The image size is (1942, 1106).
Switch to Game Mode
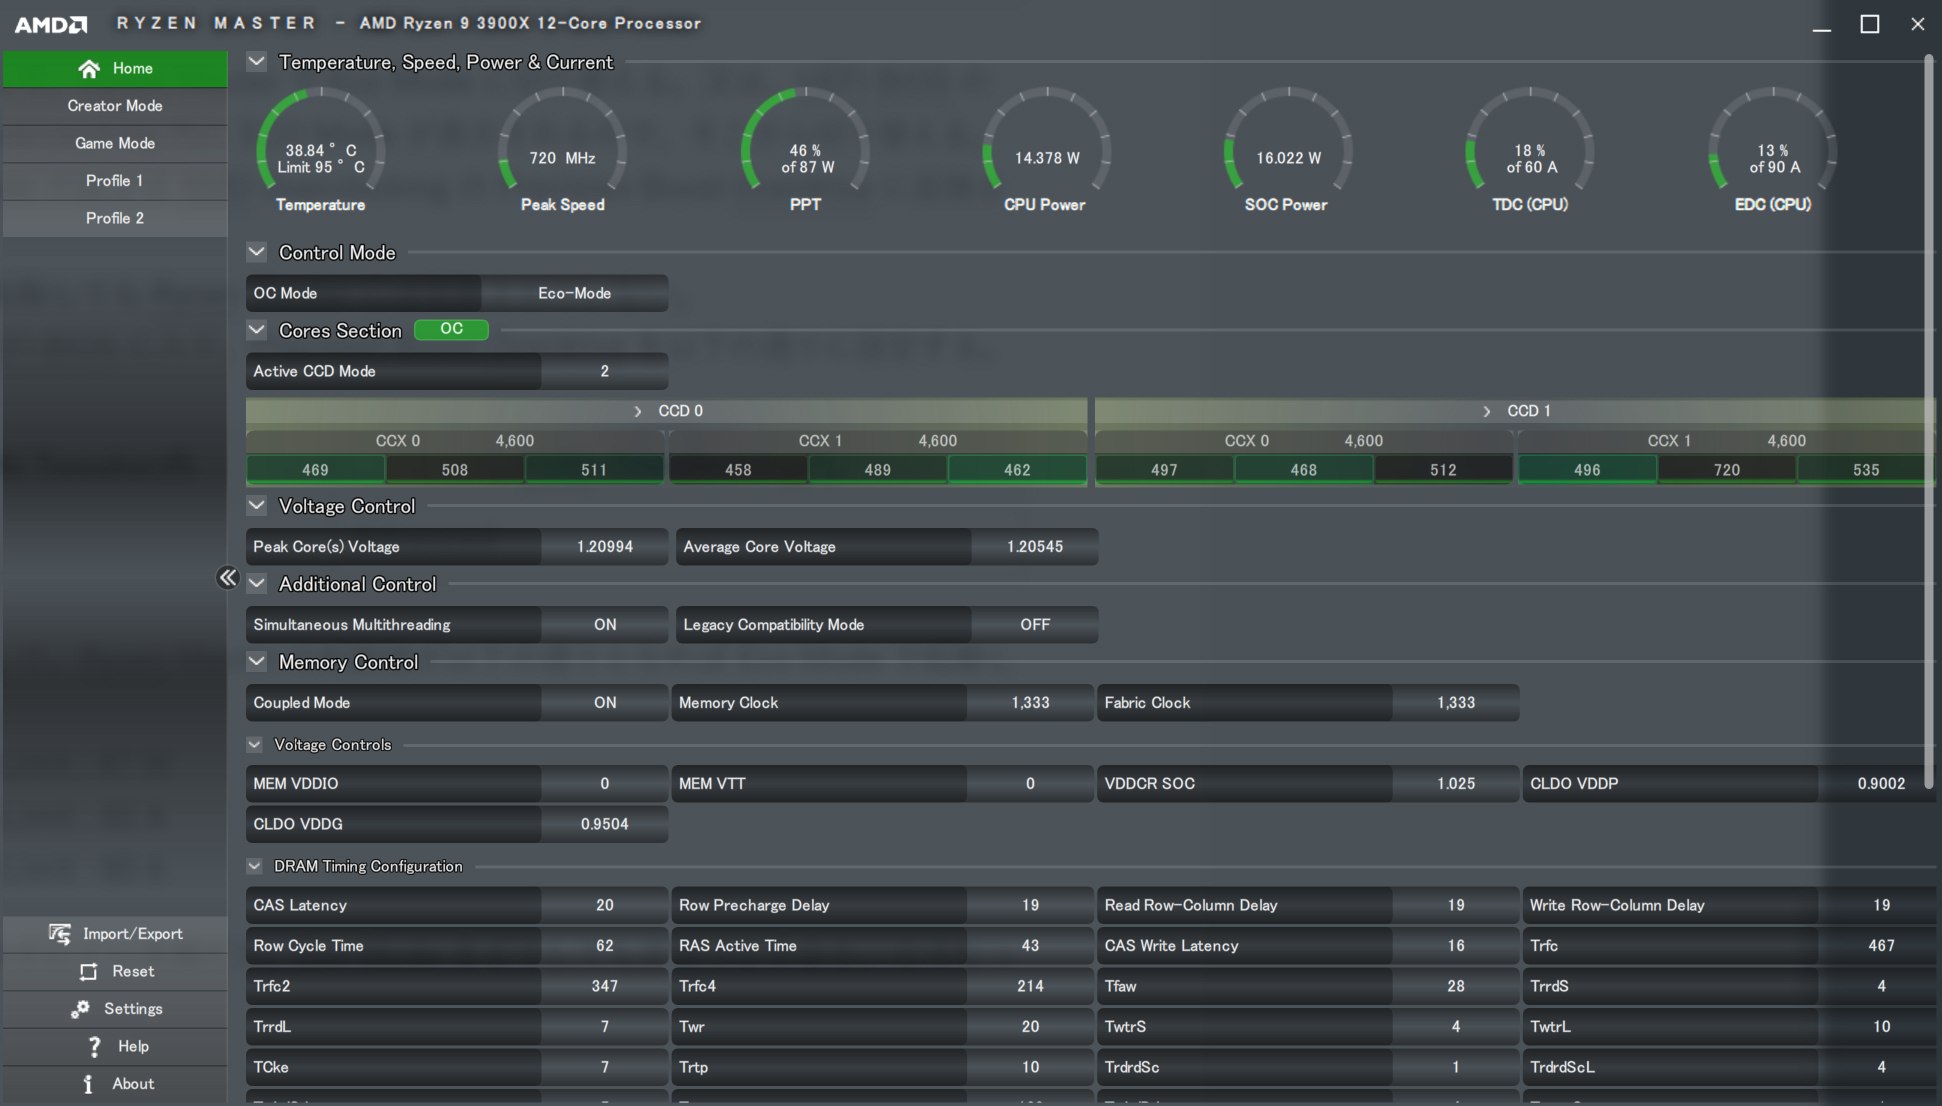tap(115, 143)
